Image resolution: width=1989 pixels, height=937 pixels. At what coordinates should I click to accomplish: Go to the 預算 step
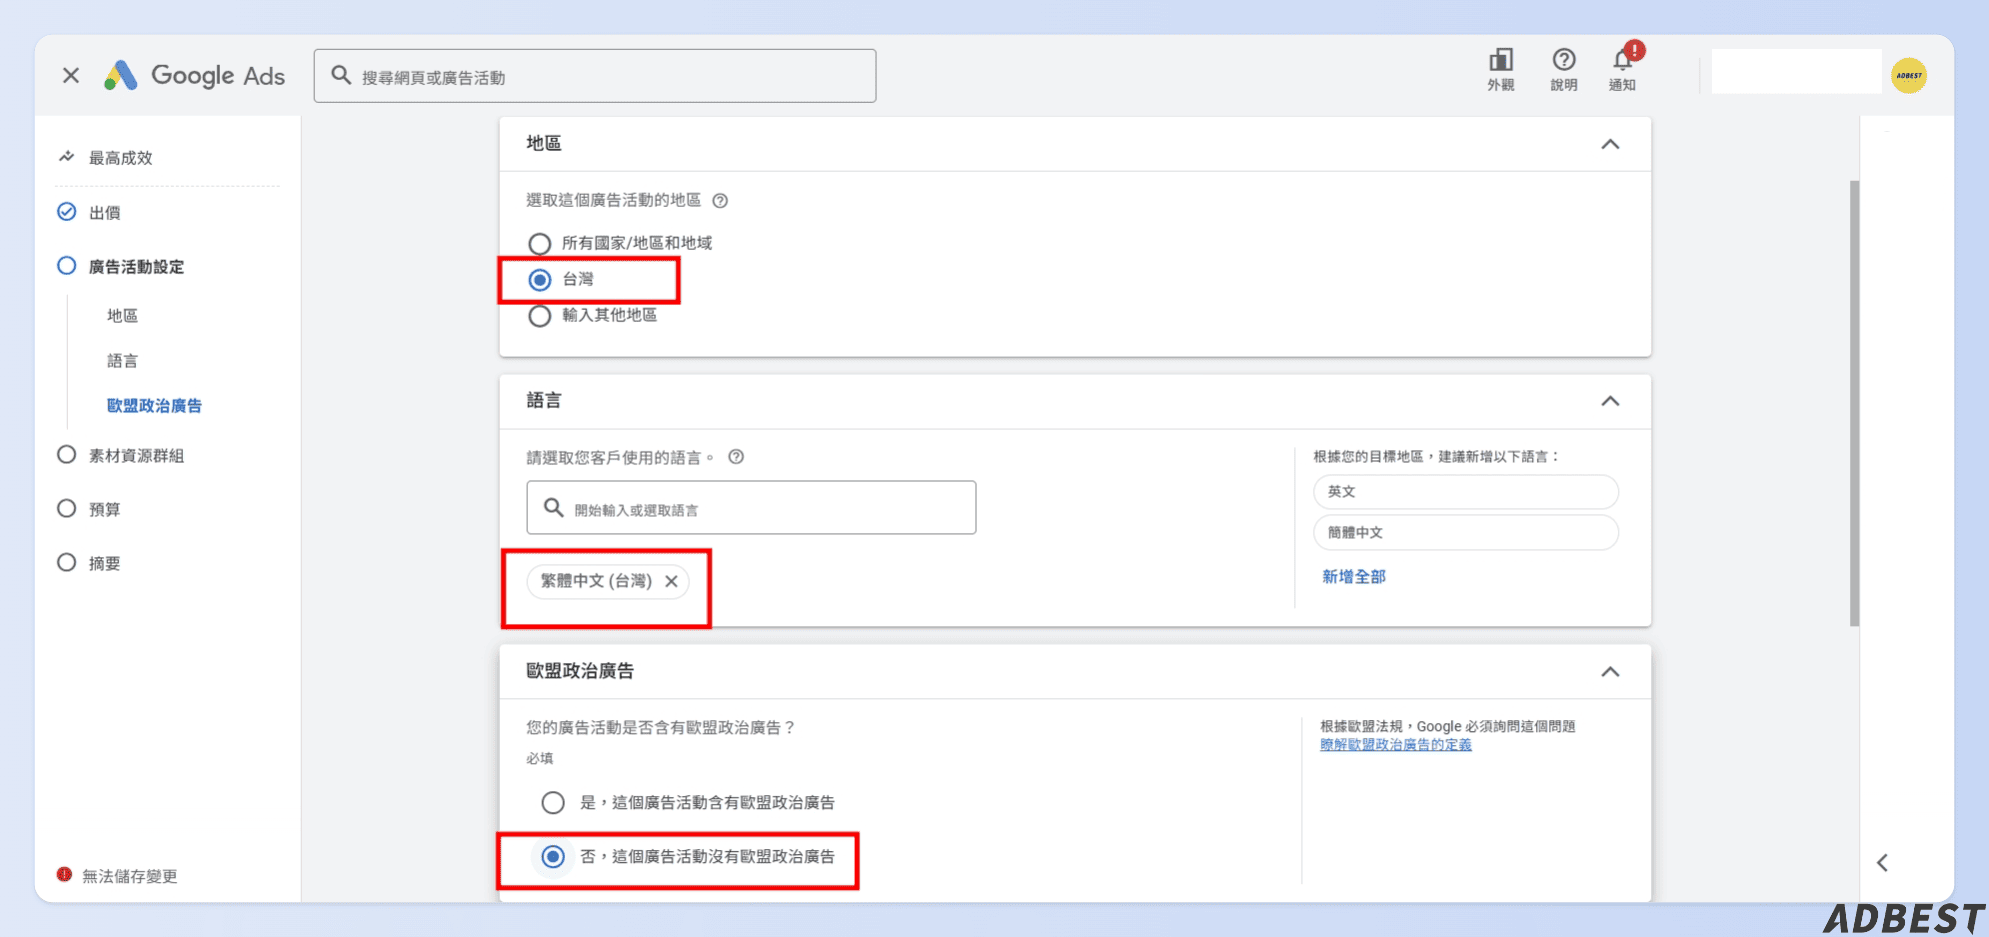pos(104,510)
